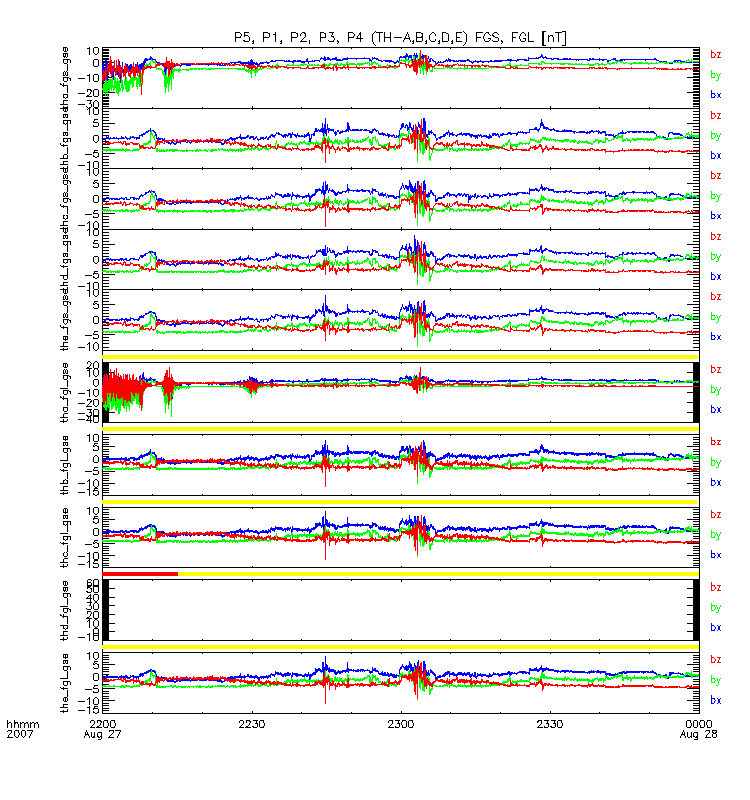Viewport: 750px width, 800px height.
Task: Click the Aug 28 date label
Action: (698, 735)
